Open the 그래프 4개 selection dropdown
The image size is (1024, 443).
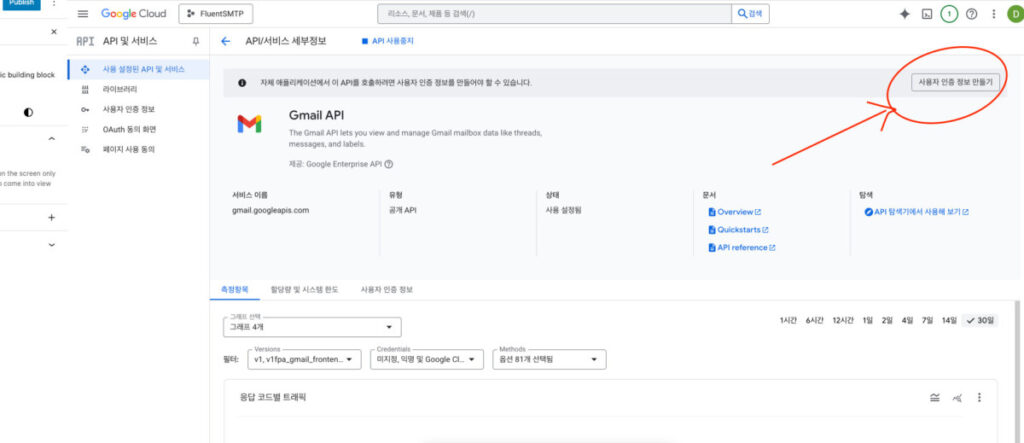[312, 327]
